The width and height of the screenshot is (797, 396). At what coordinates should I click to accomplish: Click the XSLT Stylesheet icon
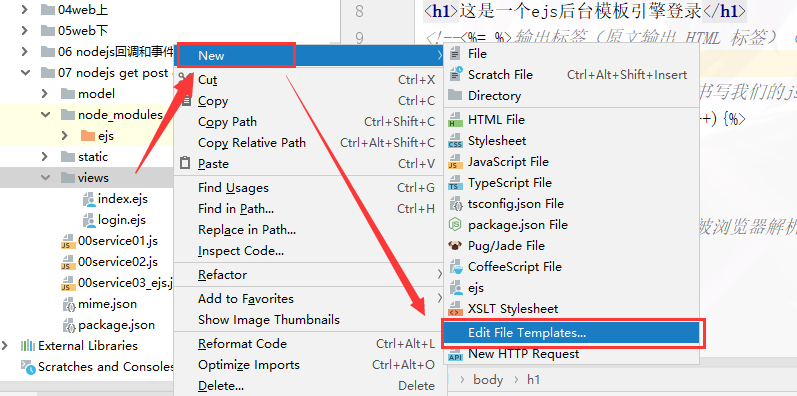(455, 309)
